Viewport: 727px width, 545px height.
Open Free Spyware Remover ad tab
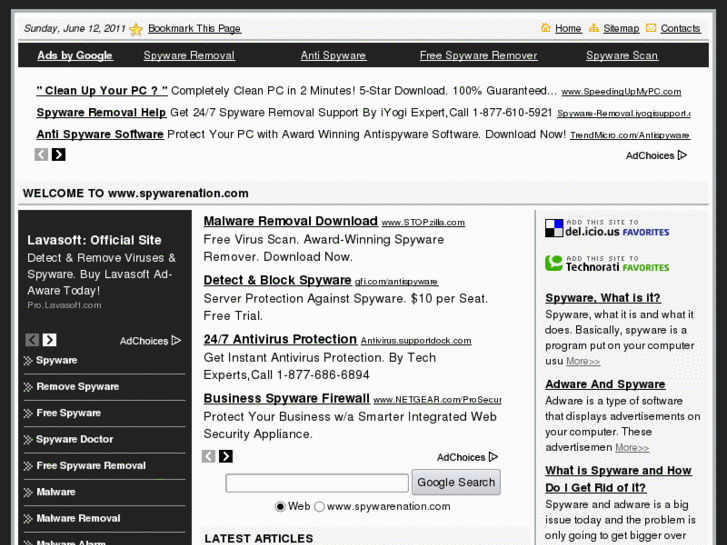[478, 55]
